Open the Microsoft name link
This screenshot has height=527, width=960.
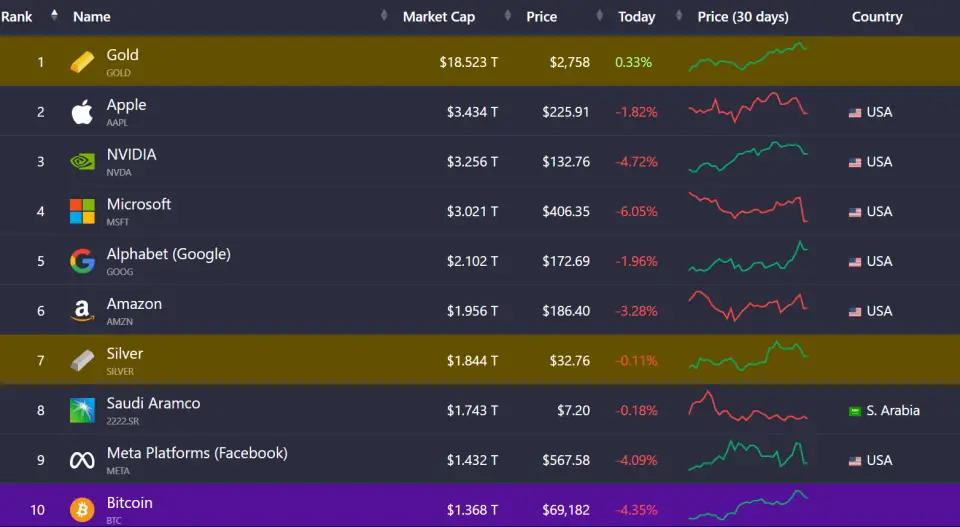[x=139, y=204]
